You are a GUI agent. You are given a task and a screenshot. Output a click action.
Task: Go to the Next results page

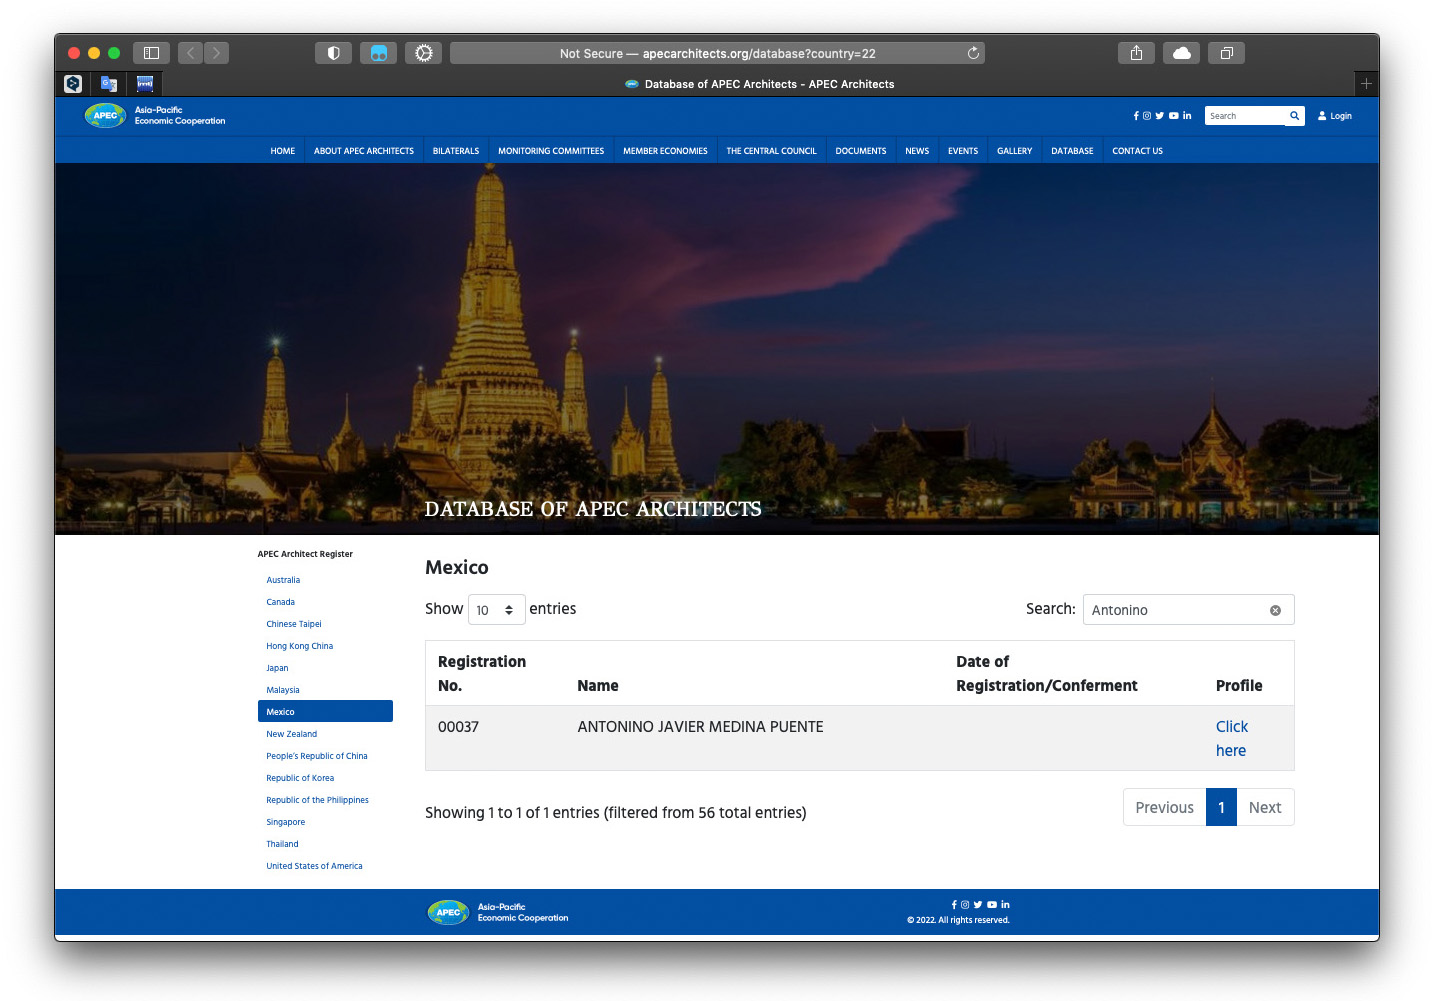[x=1264, y=807]
